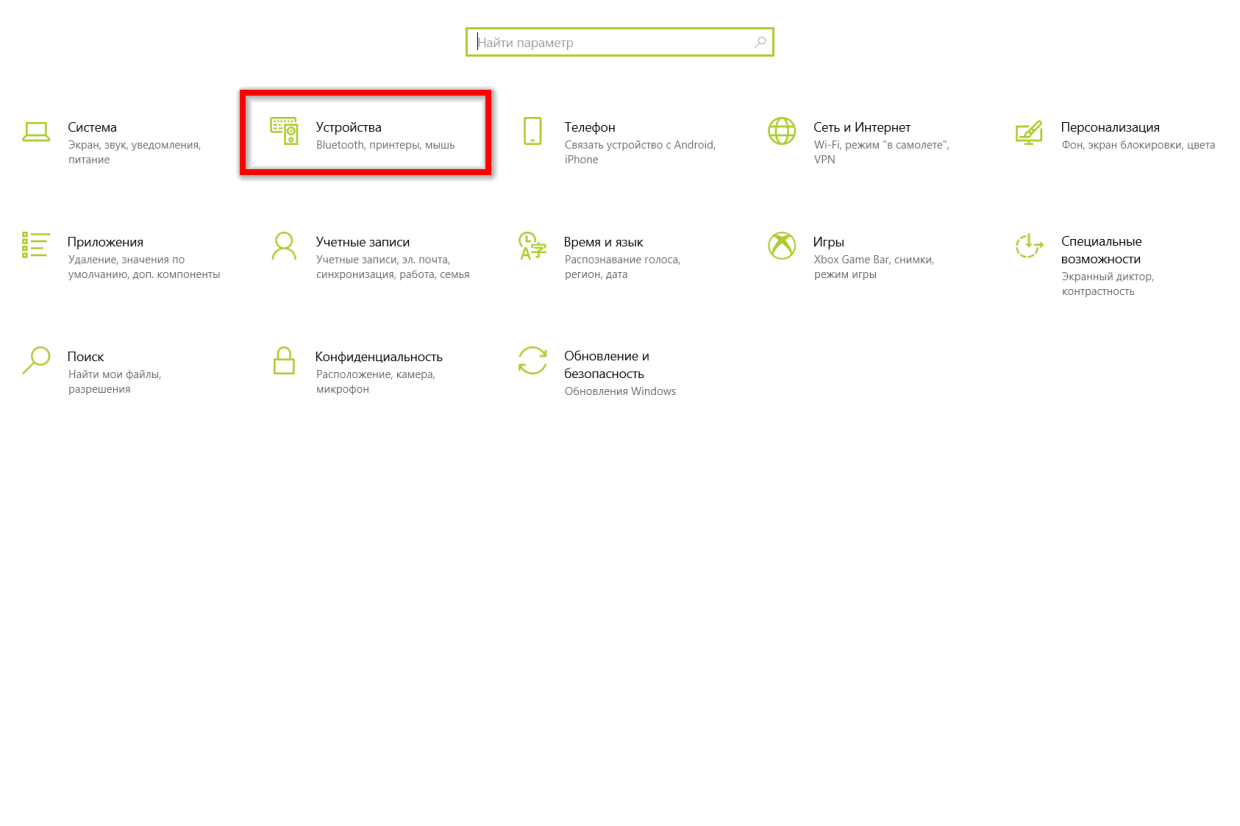The width and height of the screenshot is (1240, 826).
Task: Go to Сеть и Интернет title
Action: 862,127
